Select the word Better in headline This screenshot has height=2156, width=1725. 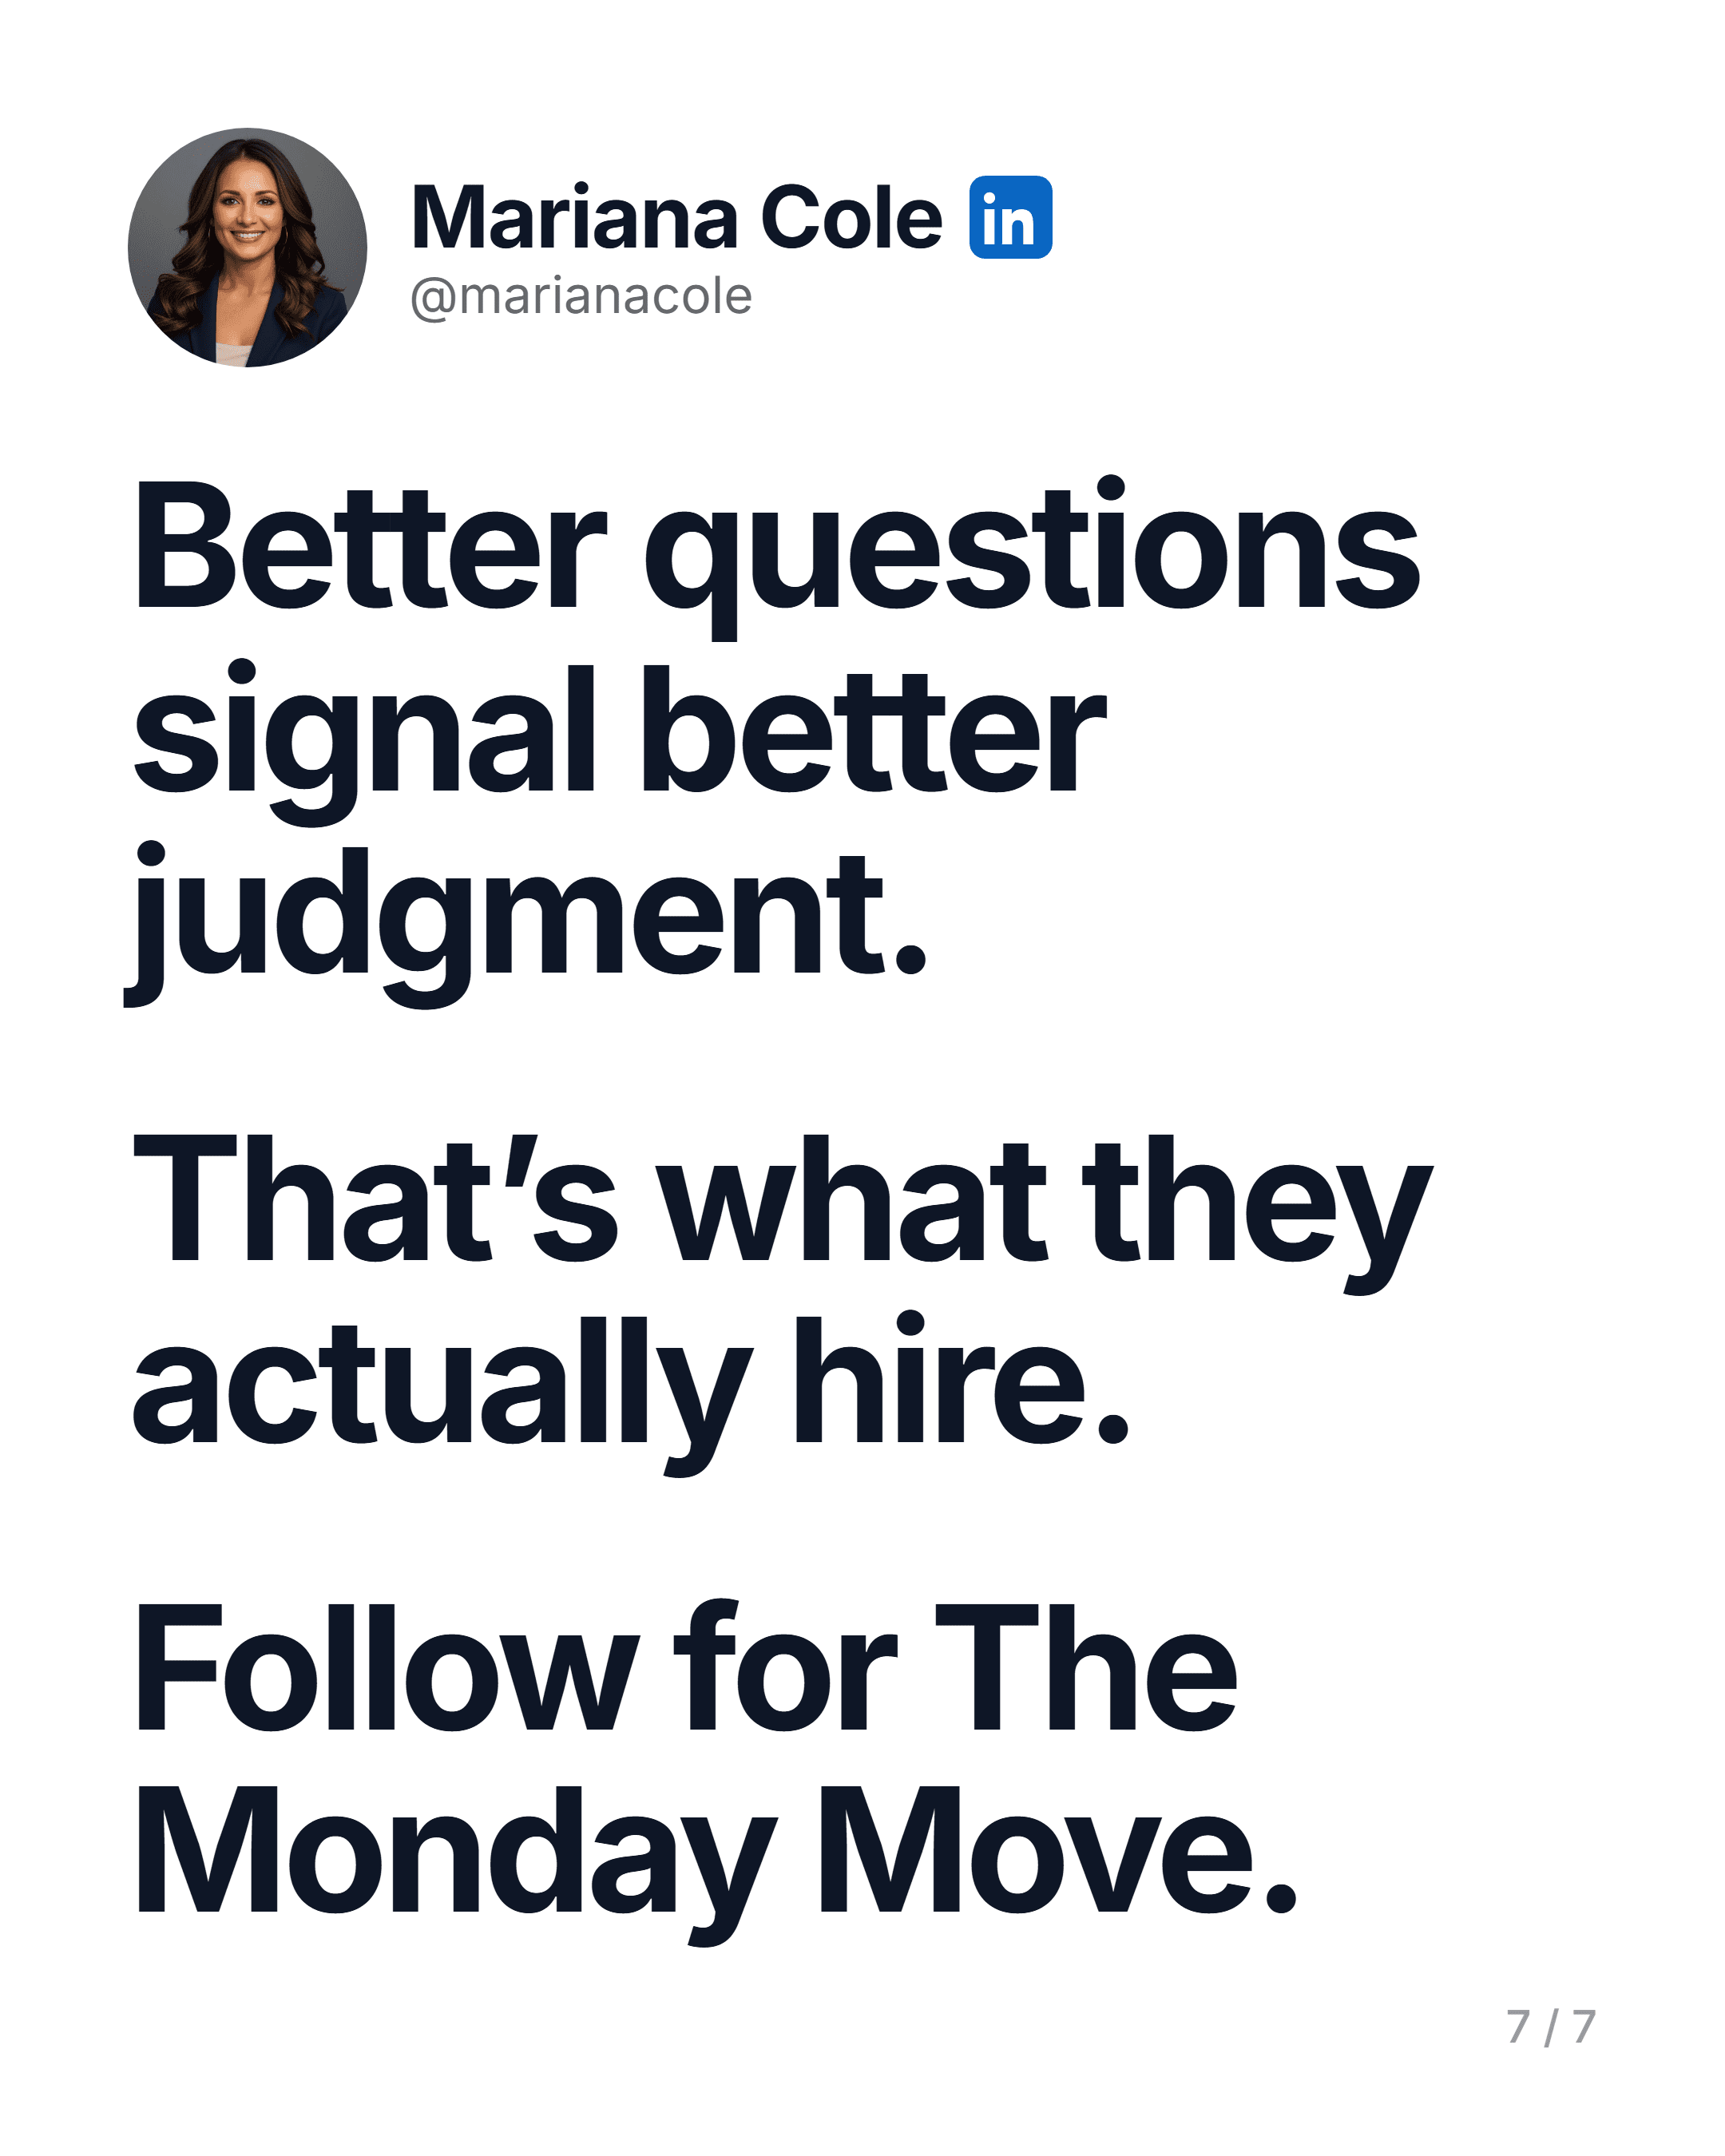[369, 549]
